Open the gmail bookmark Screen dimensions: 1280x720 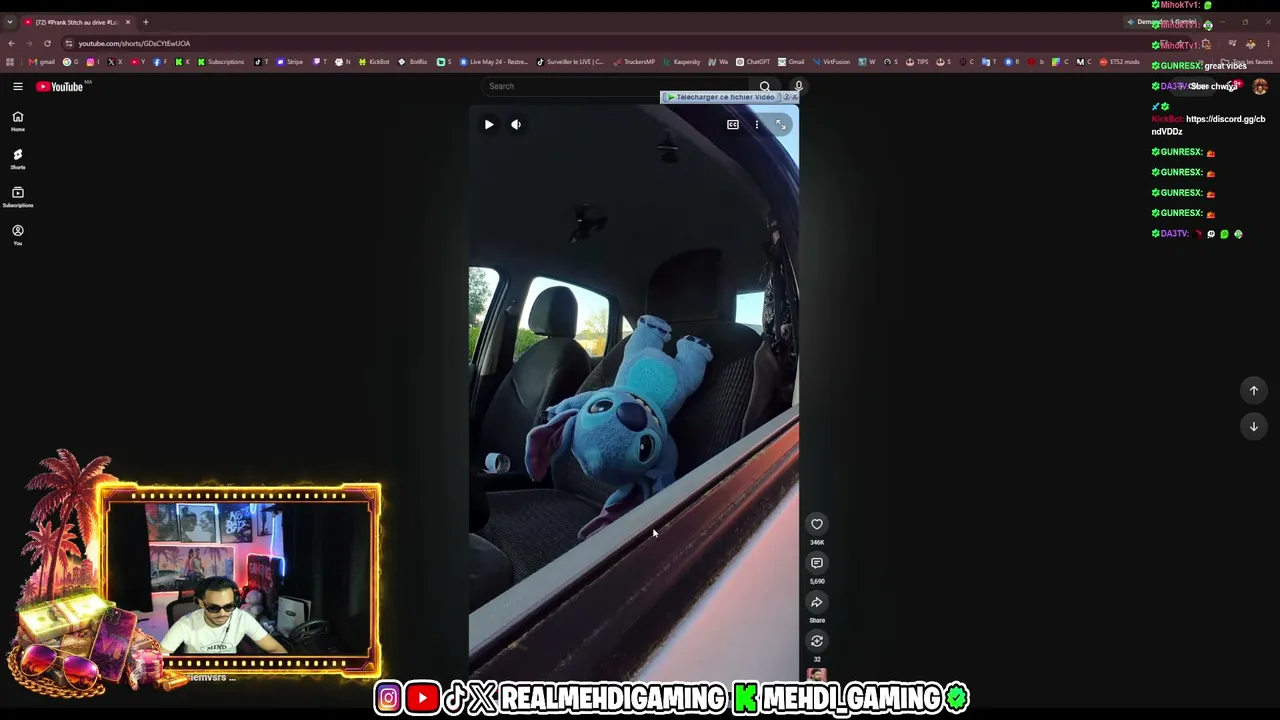point(42,62)
